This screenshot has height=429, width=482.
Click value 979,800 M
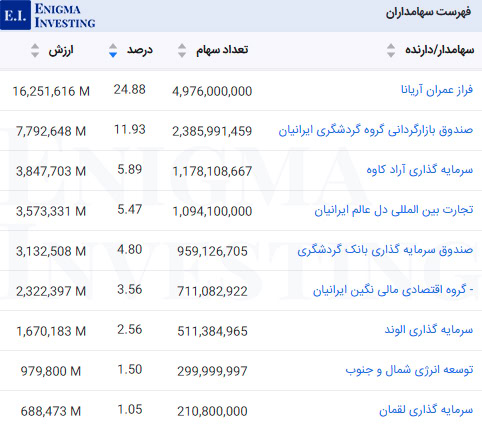click(x=51, y=371)
